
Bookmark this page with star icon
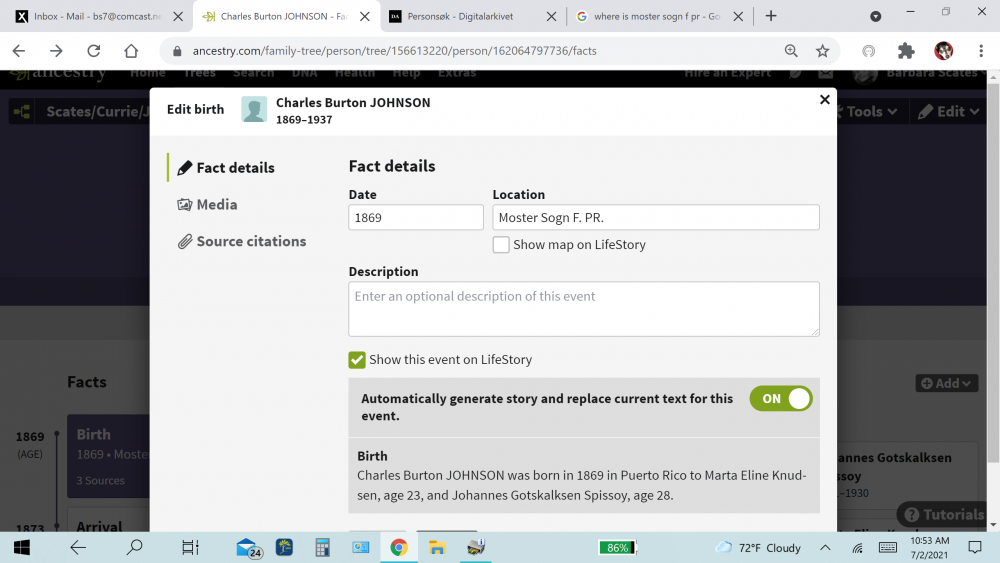(822, 51)
